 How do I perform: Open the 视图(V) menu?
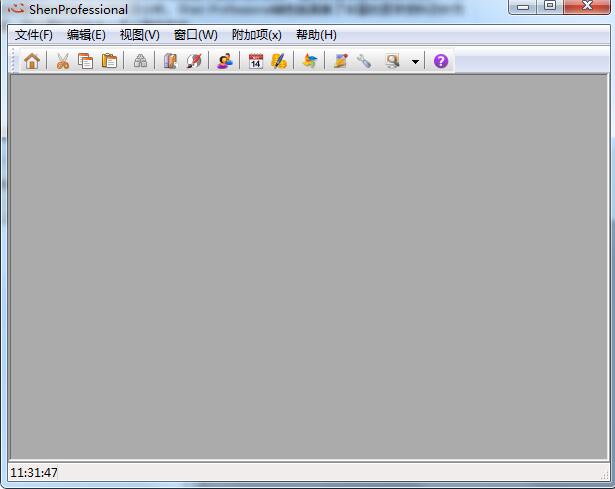point(139,35)
